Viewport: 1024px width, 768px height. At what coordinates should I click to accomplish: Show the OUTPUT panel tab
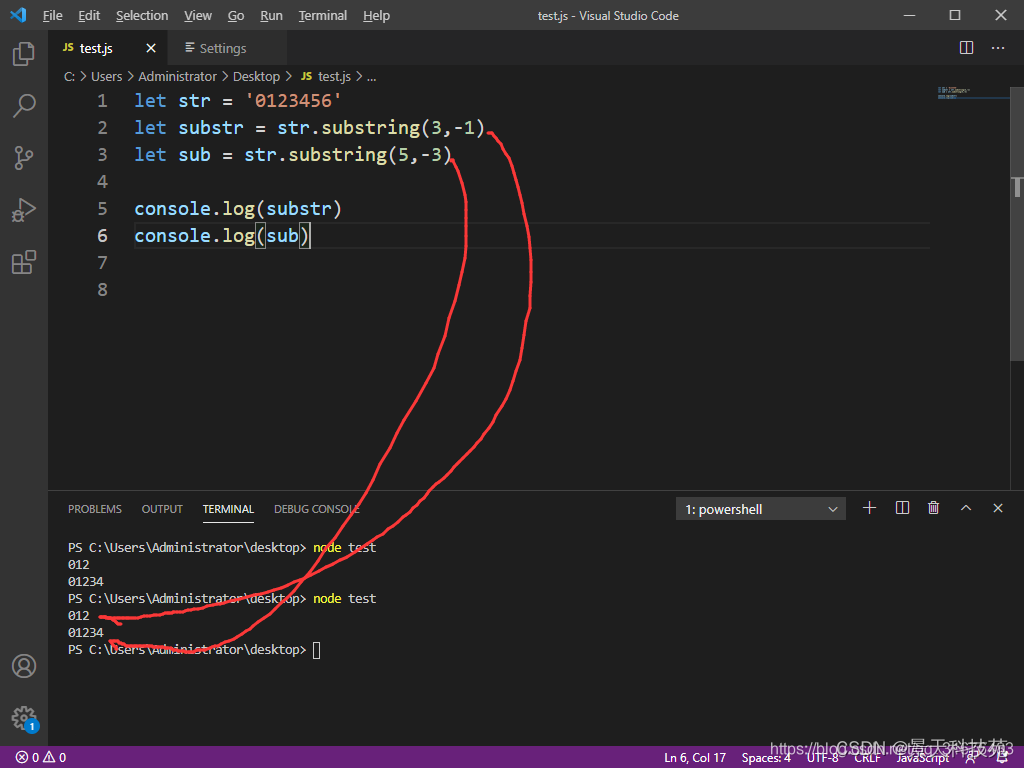click(162, 509)
